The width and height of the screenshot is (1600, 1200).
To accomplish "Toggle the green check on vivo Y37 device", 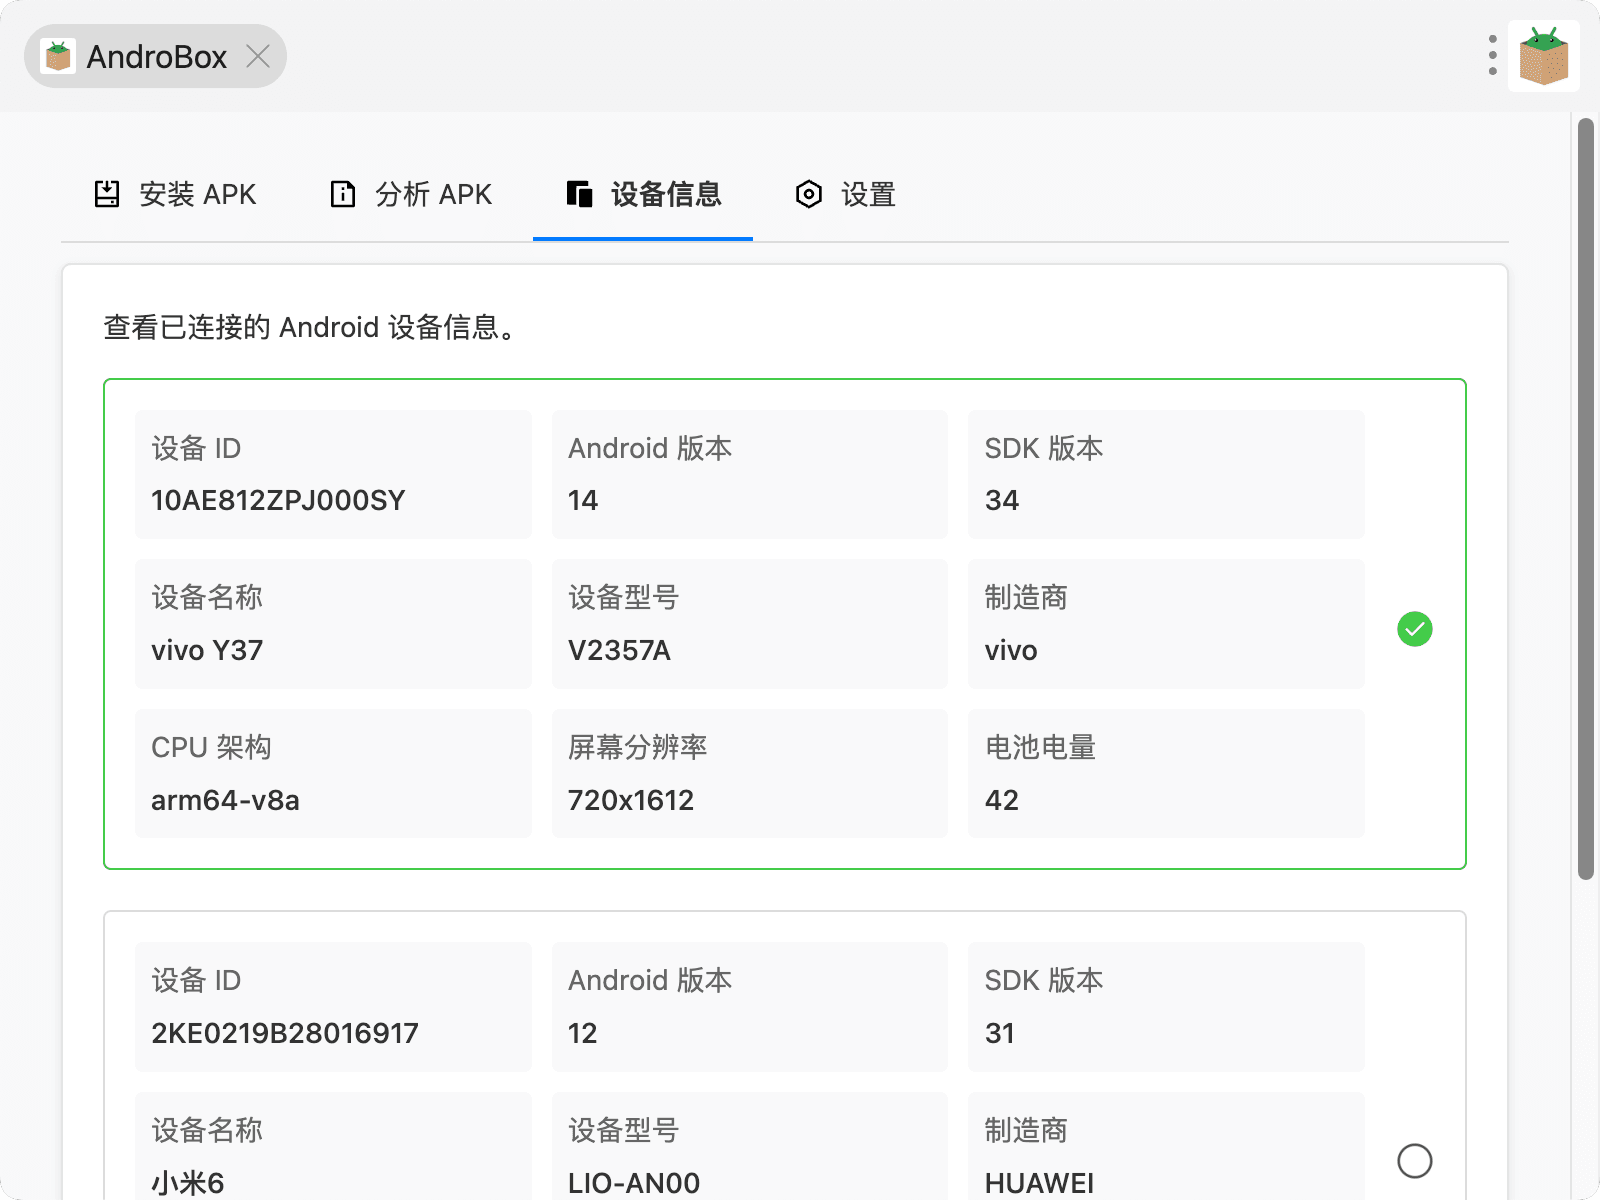I will (1415, 629).
